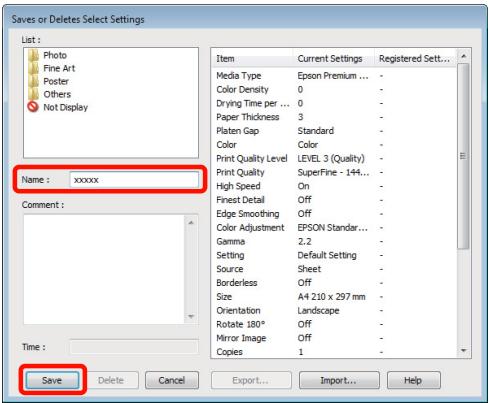This screenshot has width=489, height=403.
Task: Select the red Not Display icon
Action: tap(33, 107)
